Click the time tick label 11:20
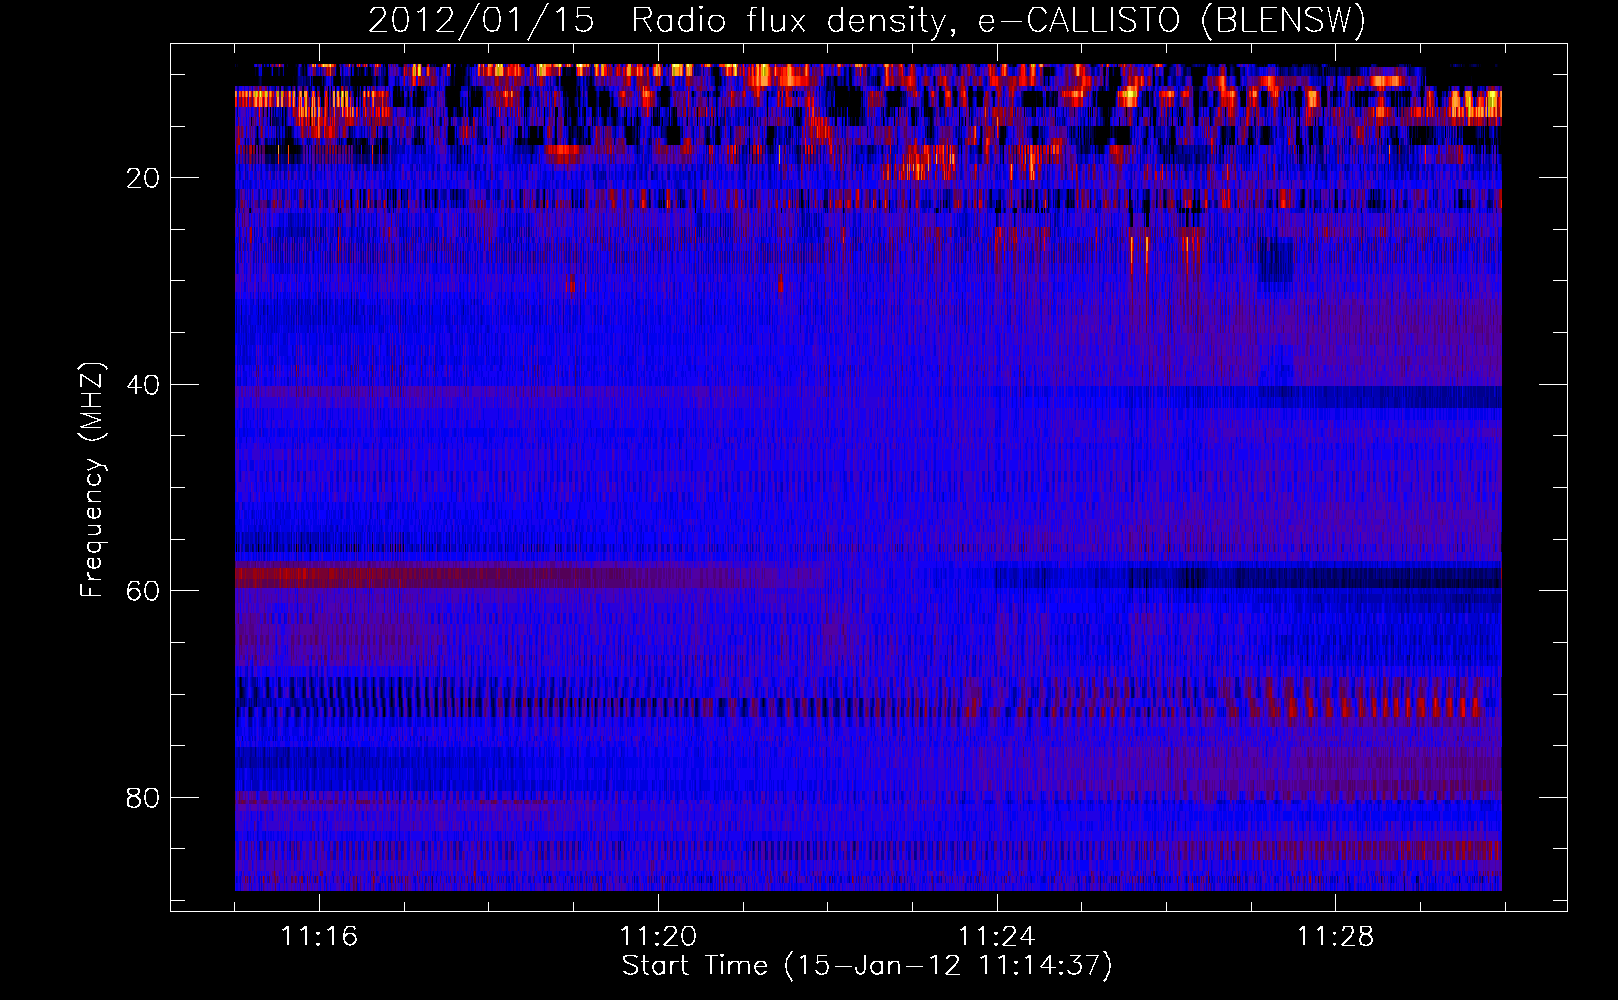This screenshot has width=1618, height=1000. click(x=658, y=936)
